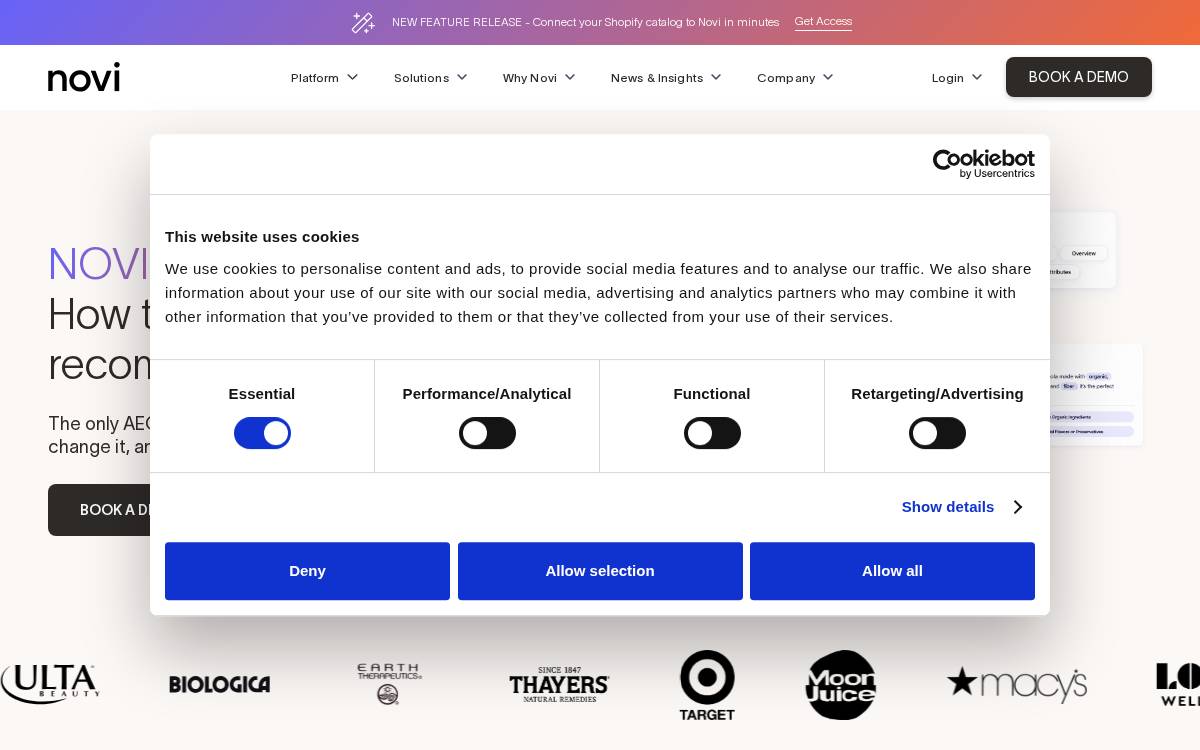Click 'This website uses cookies' heading
The width and height of the screenshot is (1200, 750).
(x=262, y=237)
